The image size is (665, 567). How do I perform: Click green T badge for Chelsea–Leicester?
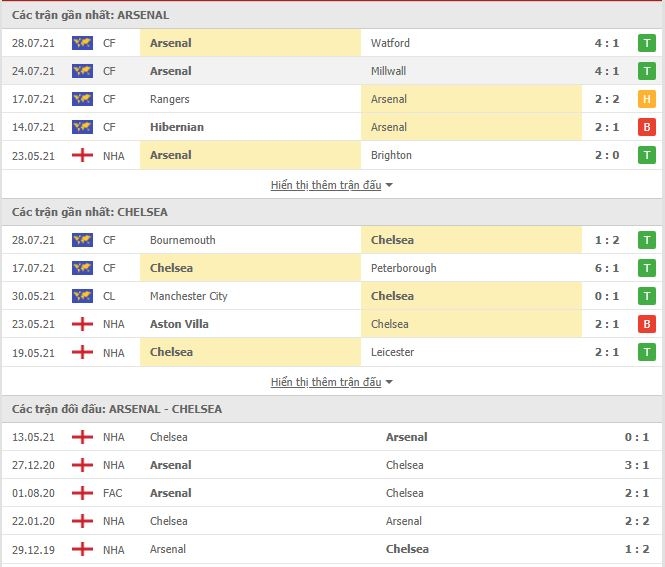click(x=646, y=352)
